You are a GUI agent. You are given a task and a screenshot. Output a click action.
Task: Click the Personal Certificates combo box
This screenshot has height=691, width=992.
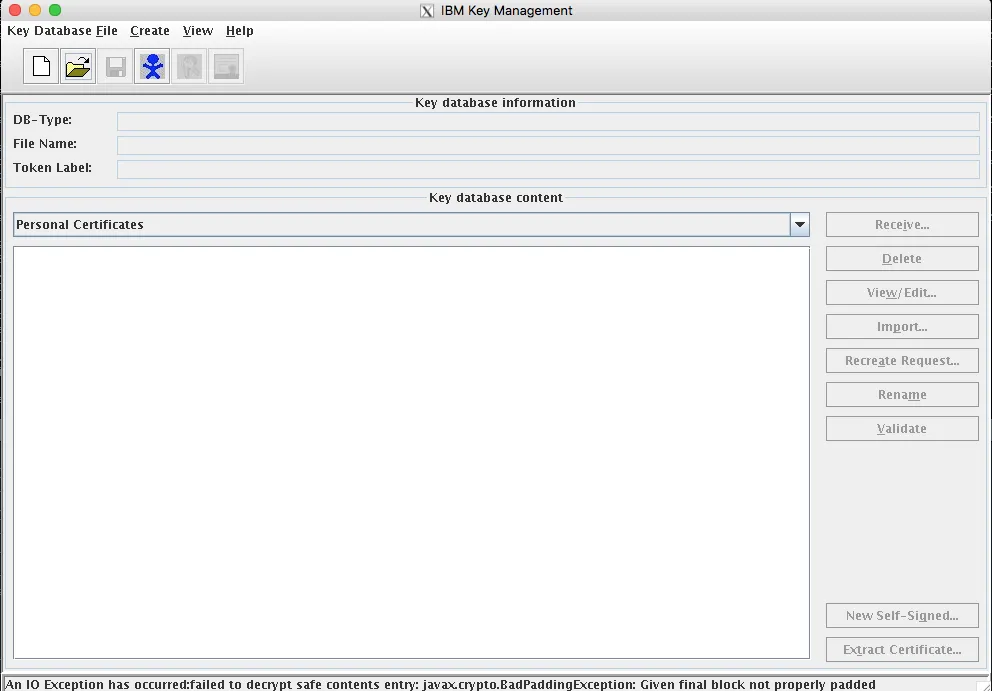pos(411,225)
